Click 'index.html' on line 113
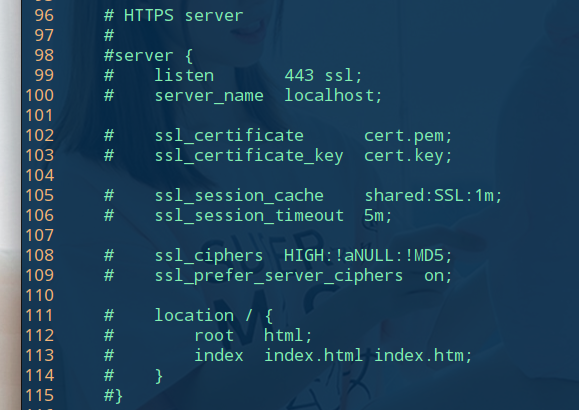Viewport: 579px width, 410px height. (x=313, y=355)
